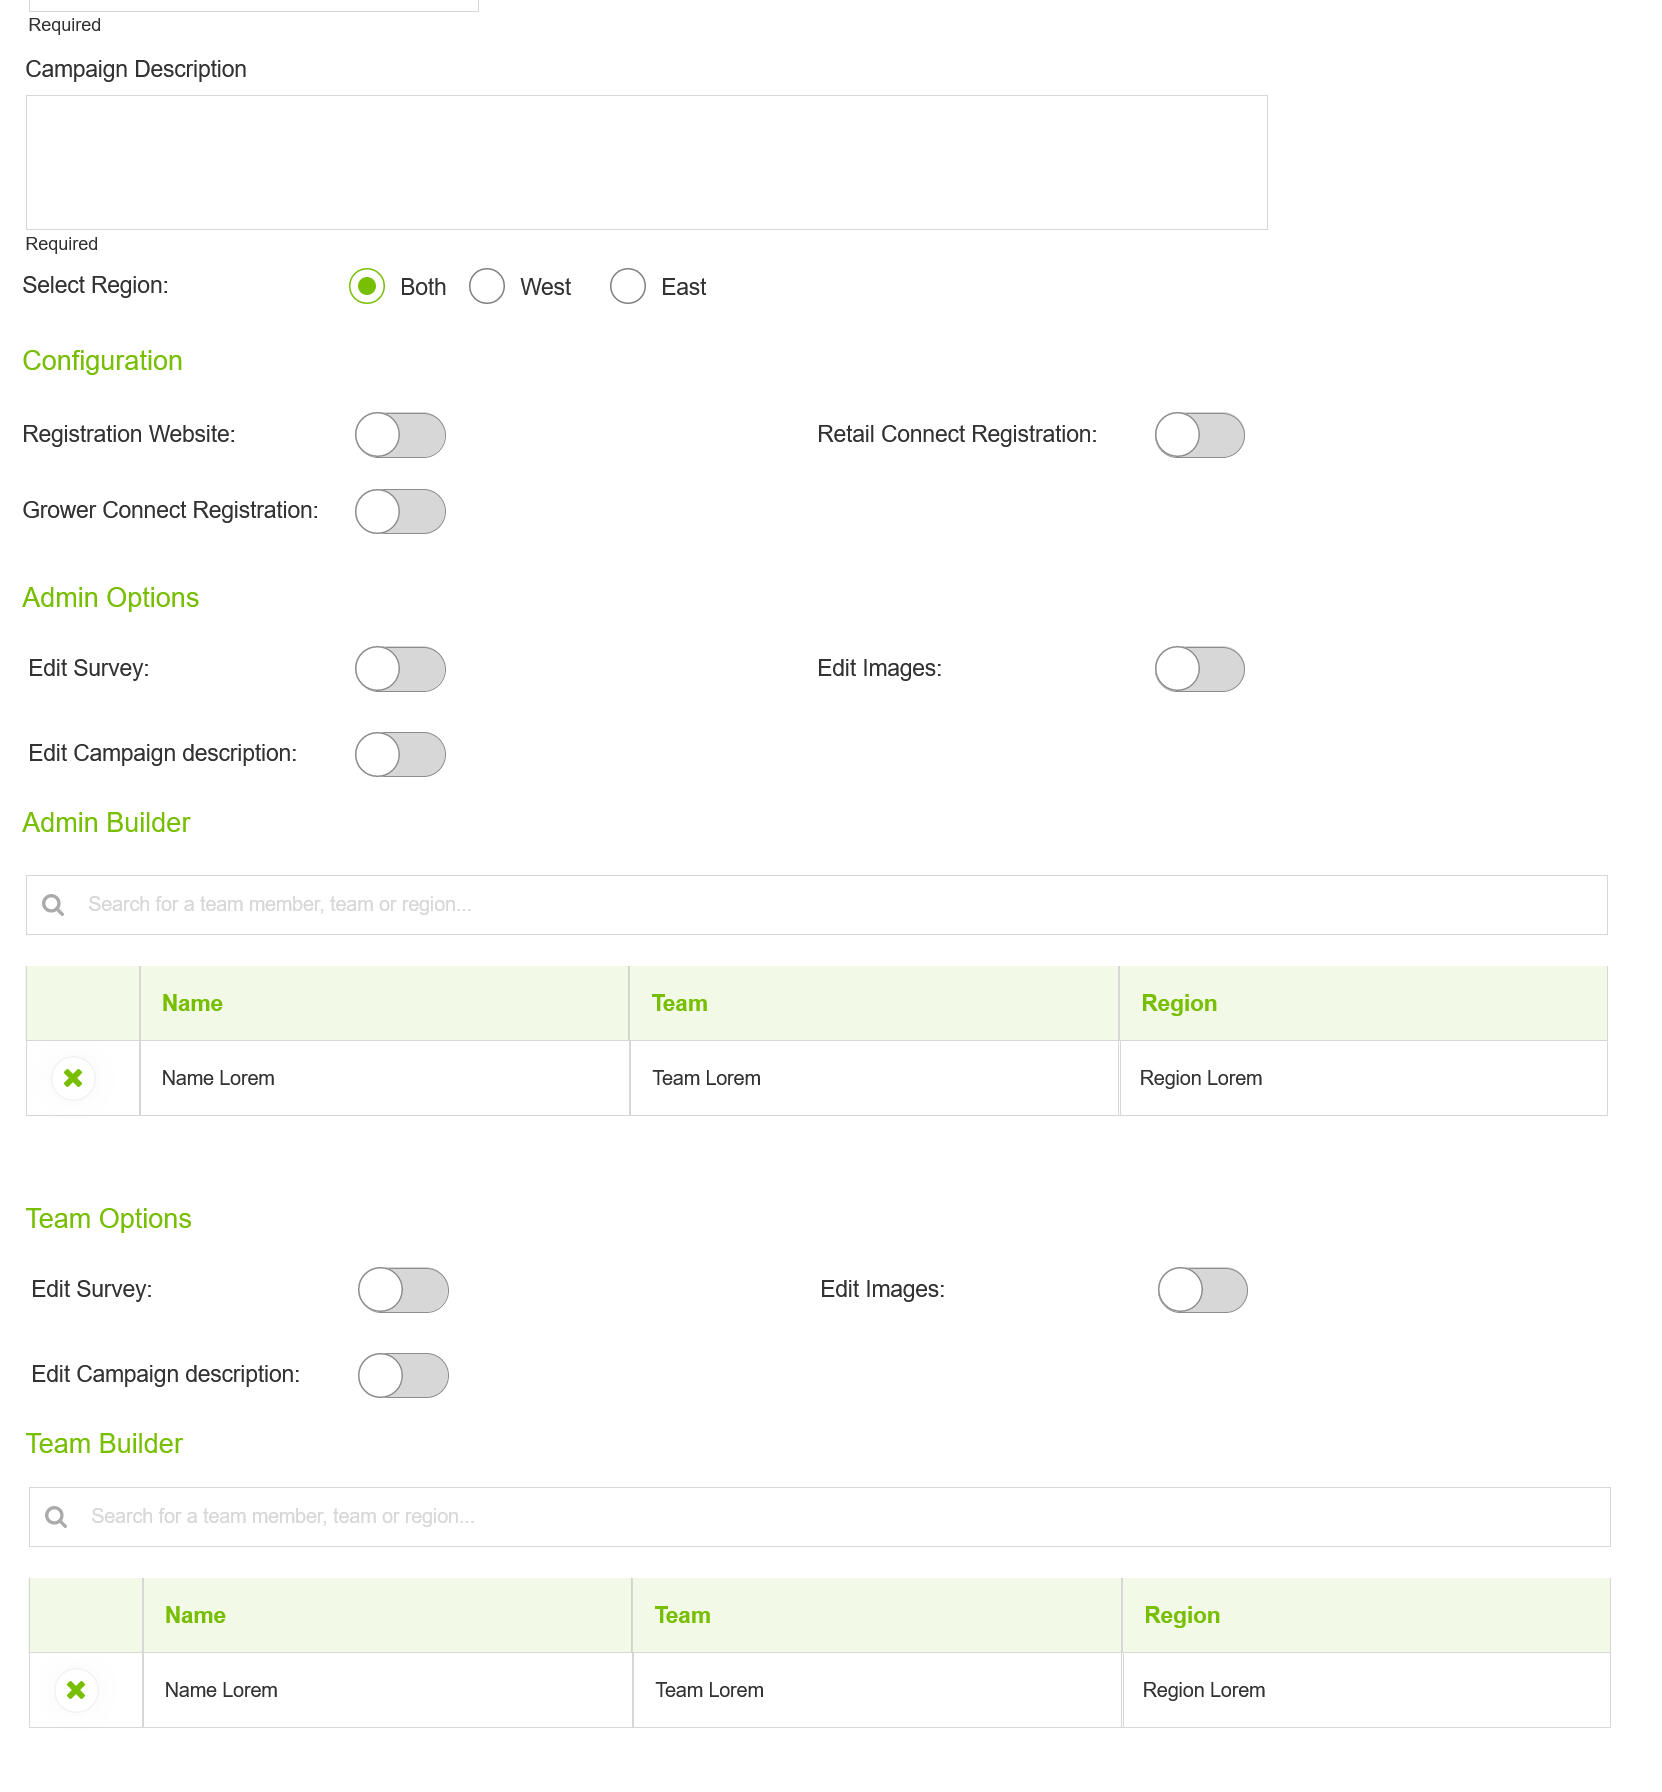Select the West region option

click(487, 286)
